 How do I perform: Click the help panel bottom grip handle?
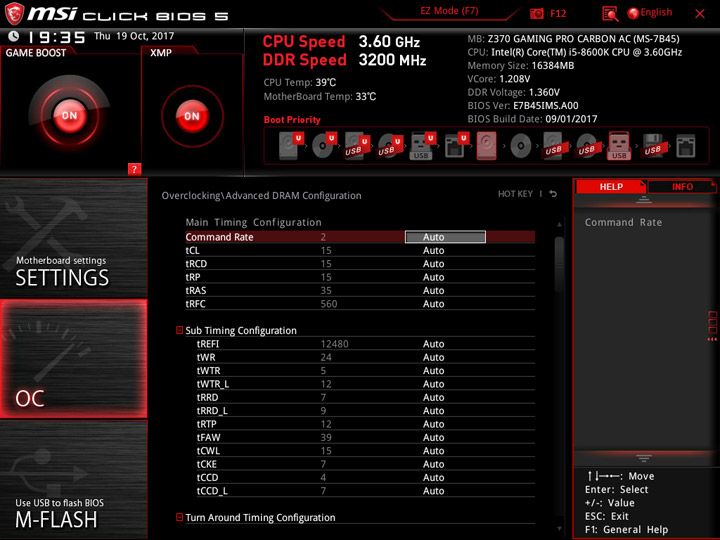point(644,458)
